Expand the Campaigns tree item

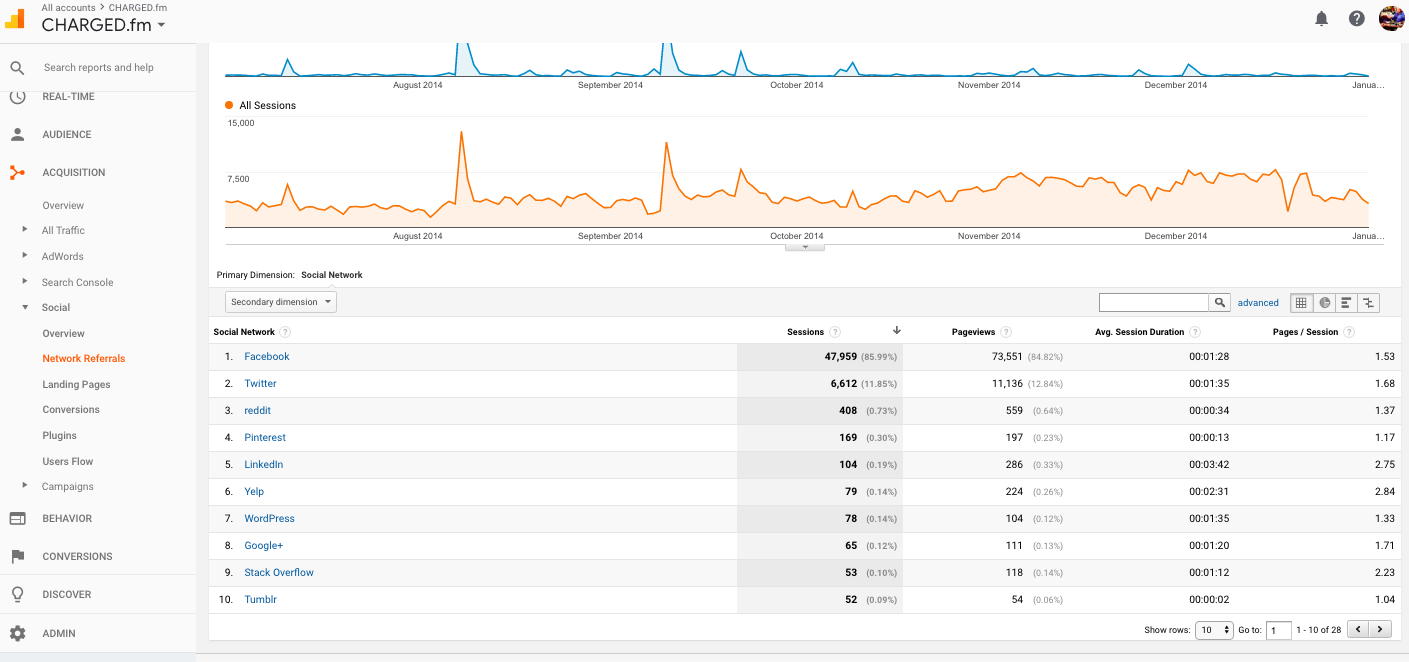click(25, 486)
